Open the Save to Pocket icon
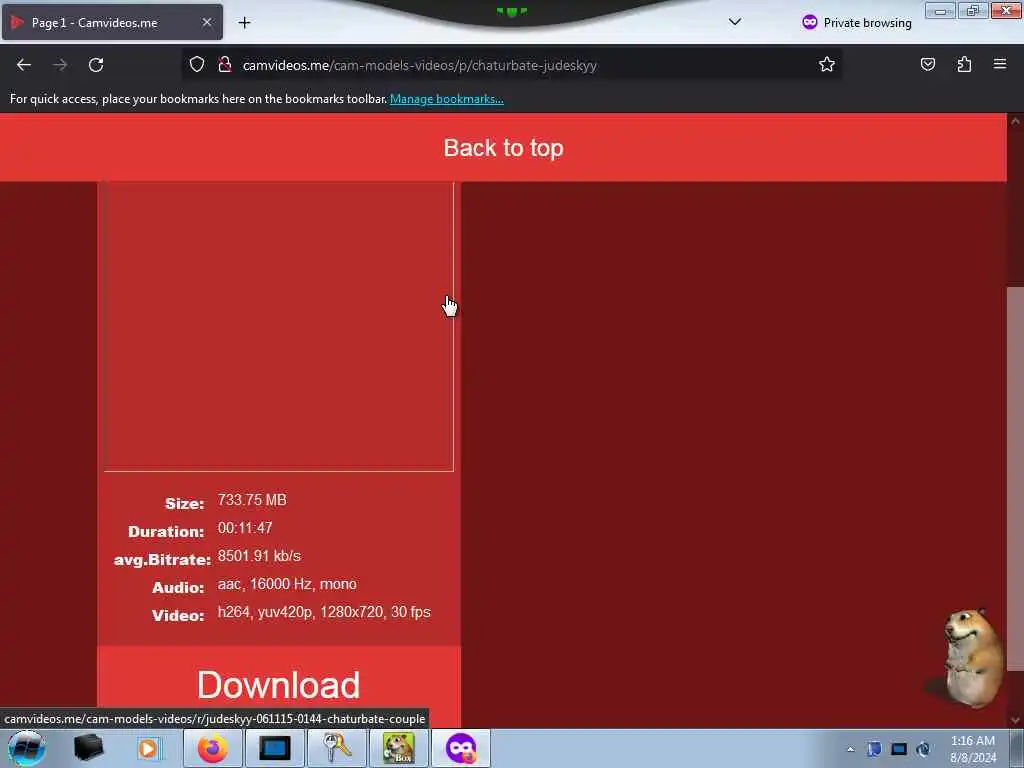 click(927, 65)
